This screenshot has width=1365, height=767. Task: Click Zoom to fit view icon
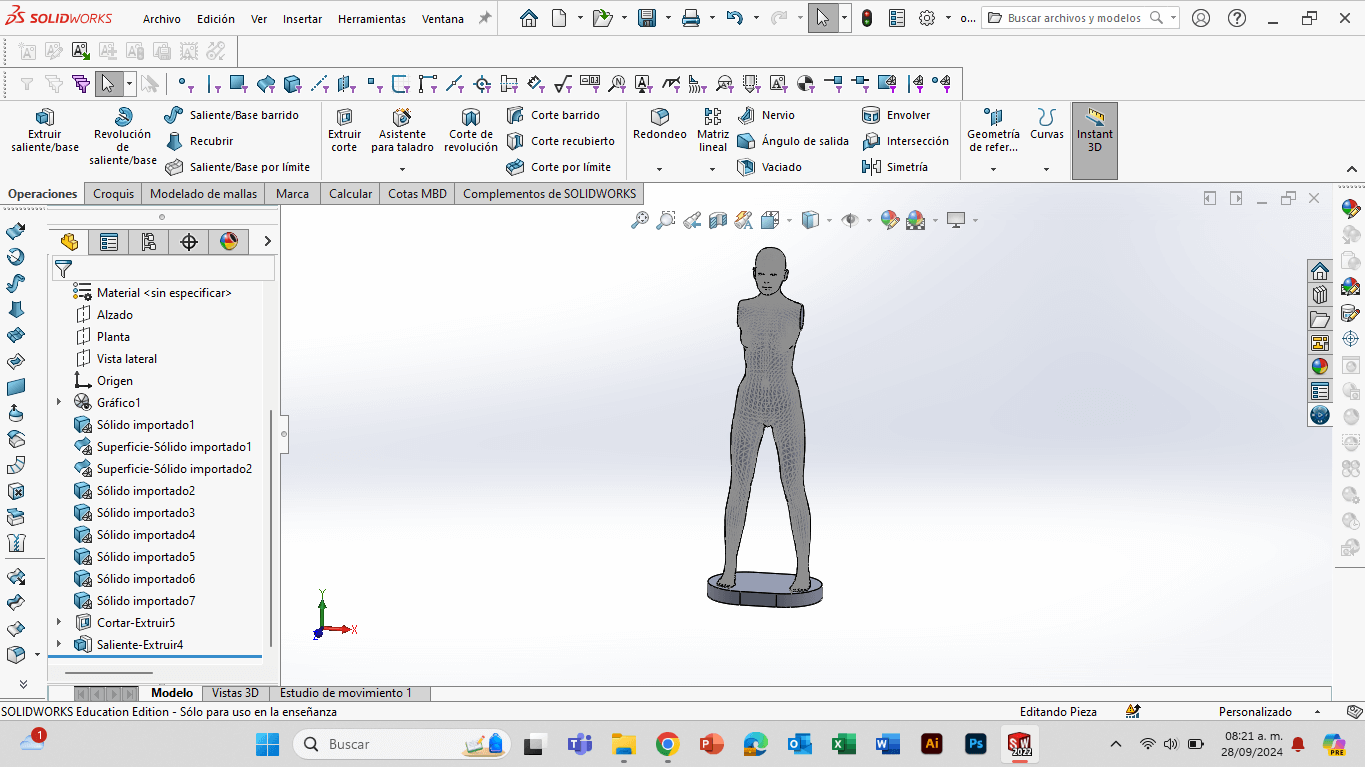(640, 220)
